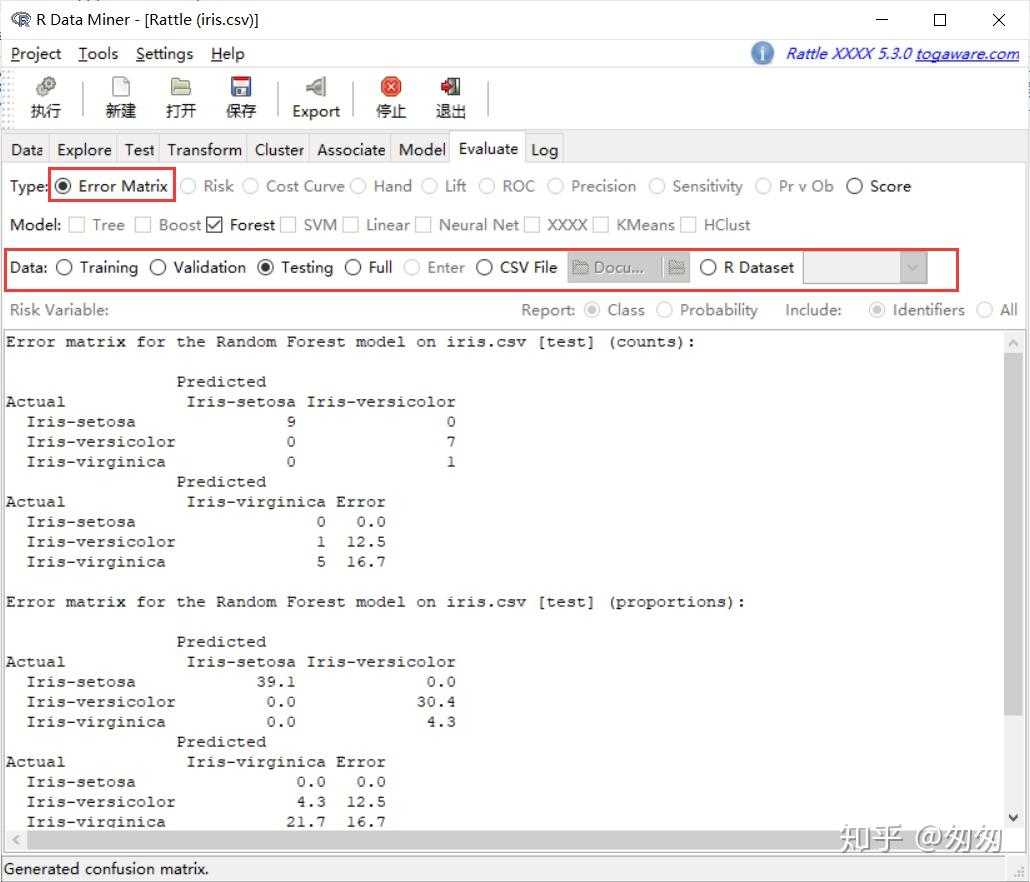The width and height of the screenshot is (1030, 882).
Task: Select CSV File data source radio
Action: click(x=484, y=267)
